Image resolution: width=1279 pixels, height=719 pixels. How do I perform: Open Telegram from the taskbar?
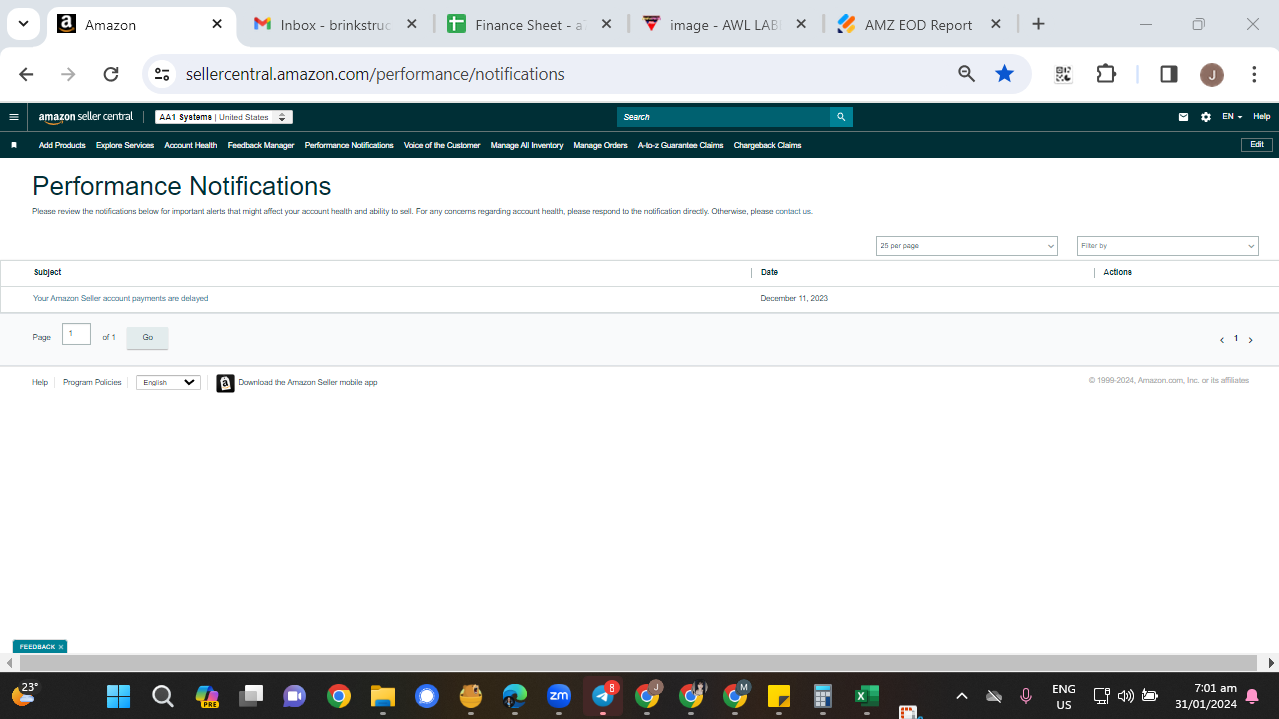603,695
